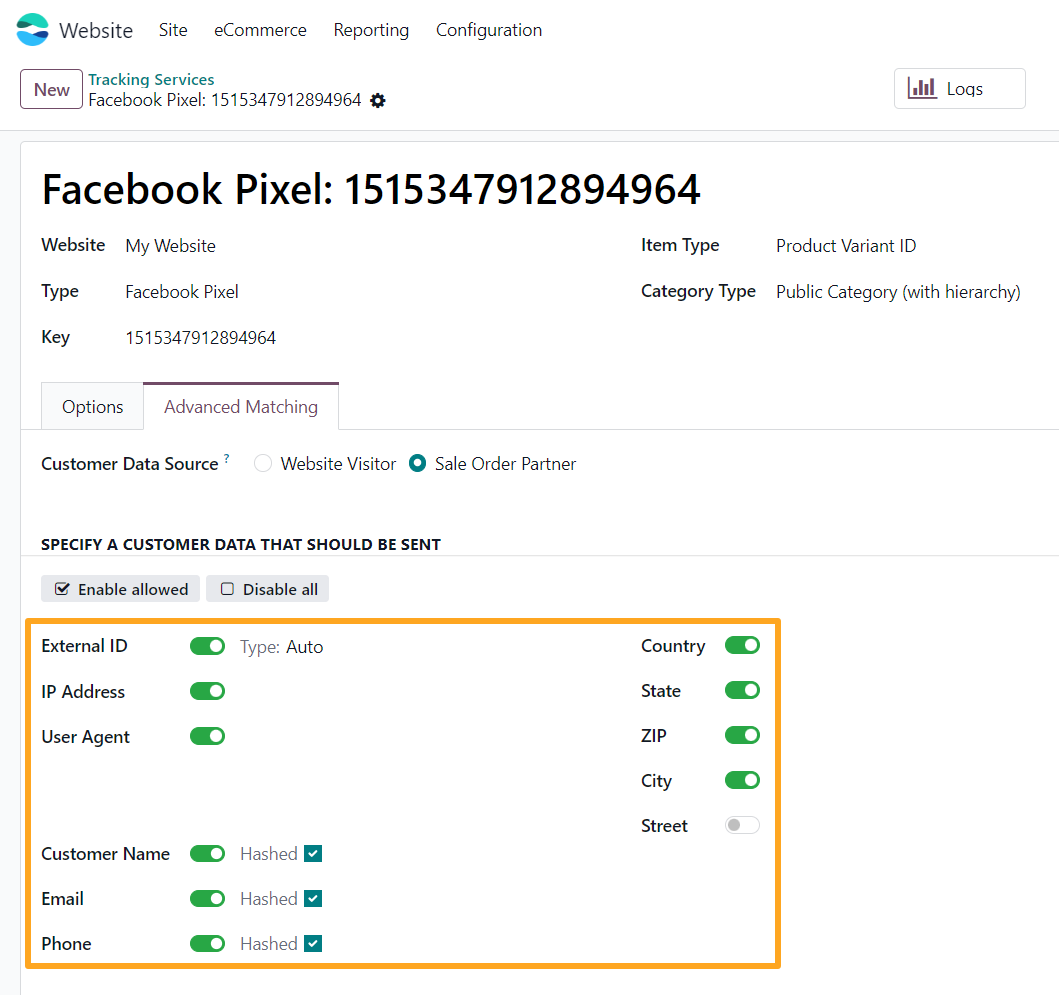This screenshot has width=1059, height=995.
Task: Select the Website Visitor radio option
Action: click(263, 464)
